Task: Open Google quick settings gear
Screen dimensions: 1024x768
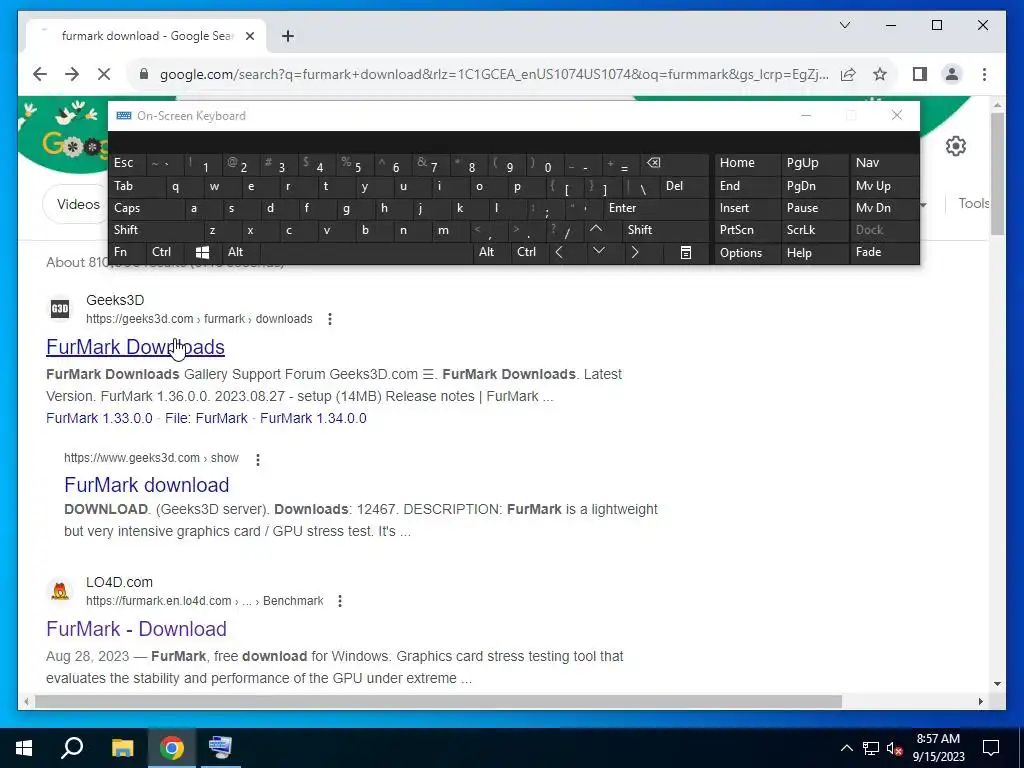Action: pos(955,146)
